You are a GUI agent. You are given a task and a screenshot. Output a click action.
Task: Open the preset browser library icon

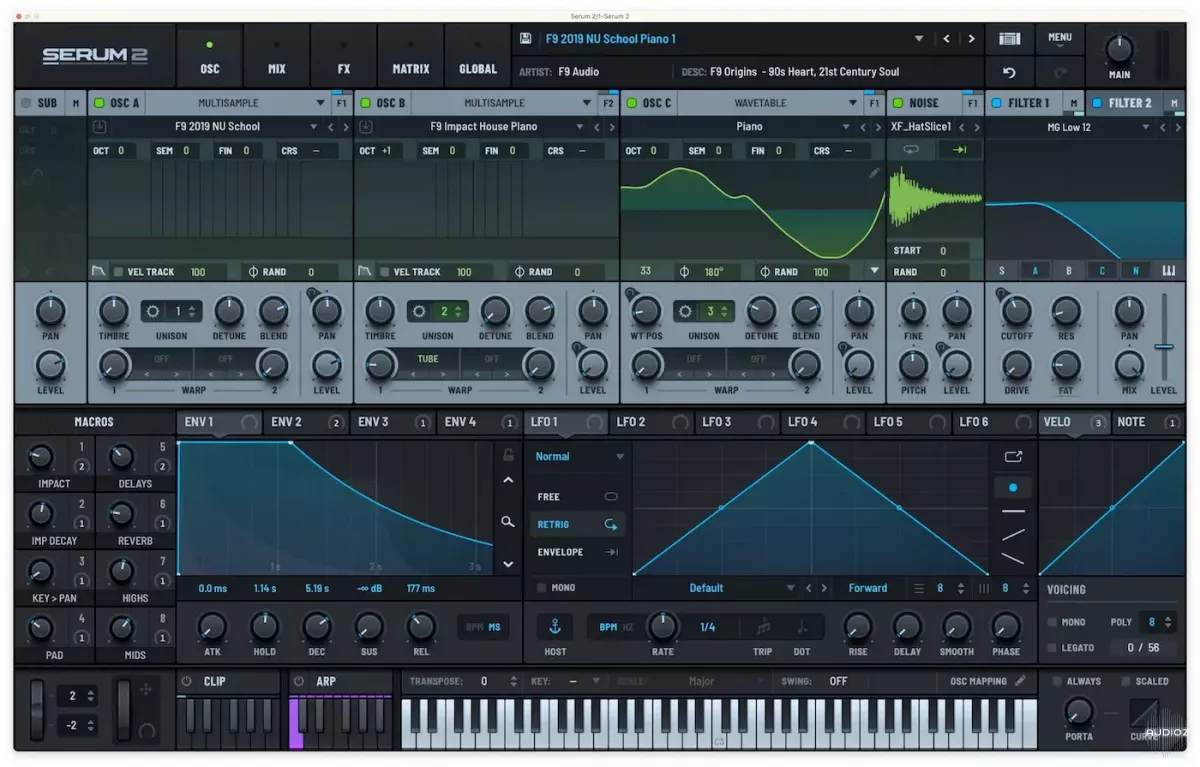click(x=1010, y=39)
